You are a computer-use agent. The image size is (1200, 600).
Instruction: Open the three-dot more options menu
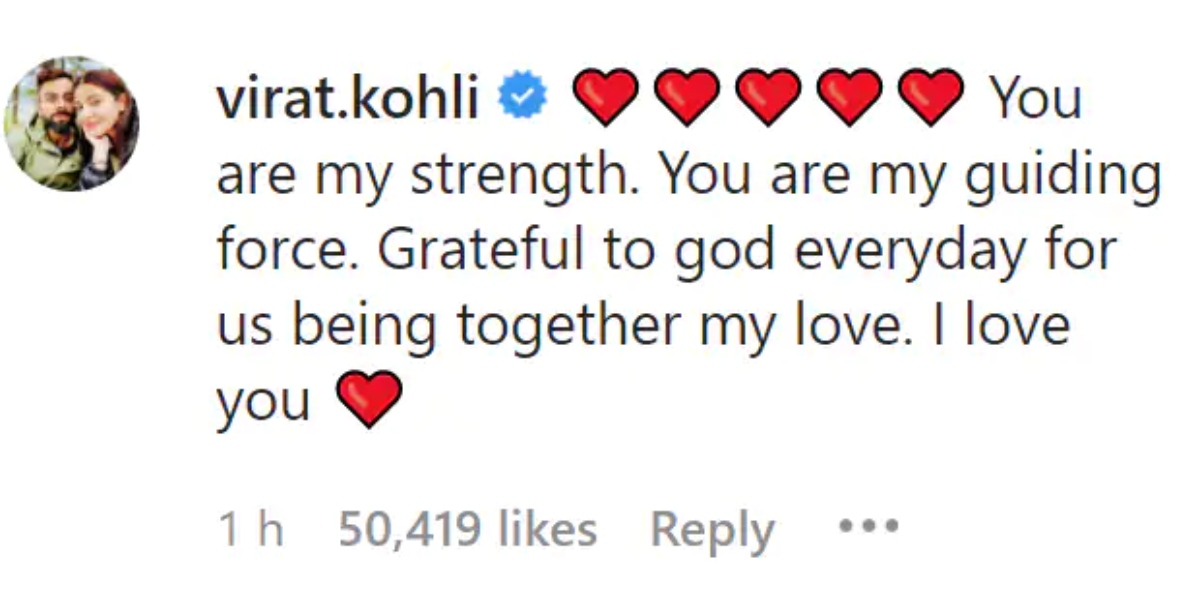pyautogui.click(x=869, y=525)
